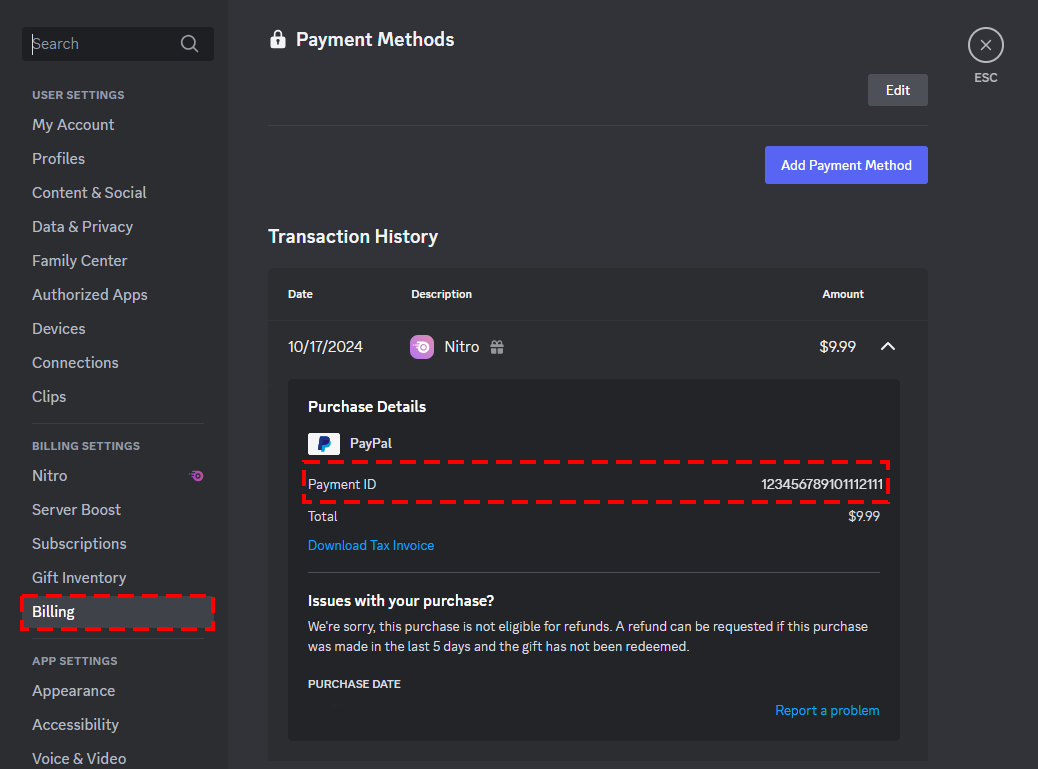This screenshot has height=769, width=1038.
Task: Click the PayPal logo in Purchase Details
Action: [323, 443]
